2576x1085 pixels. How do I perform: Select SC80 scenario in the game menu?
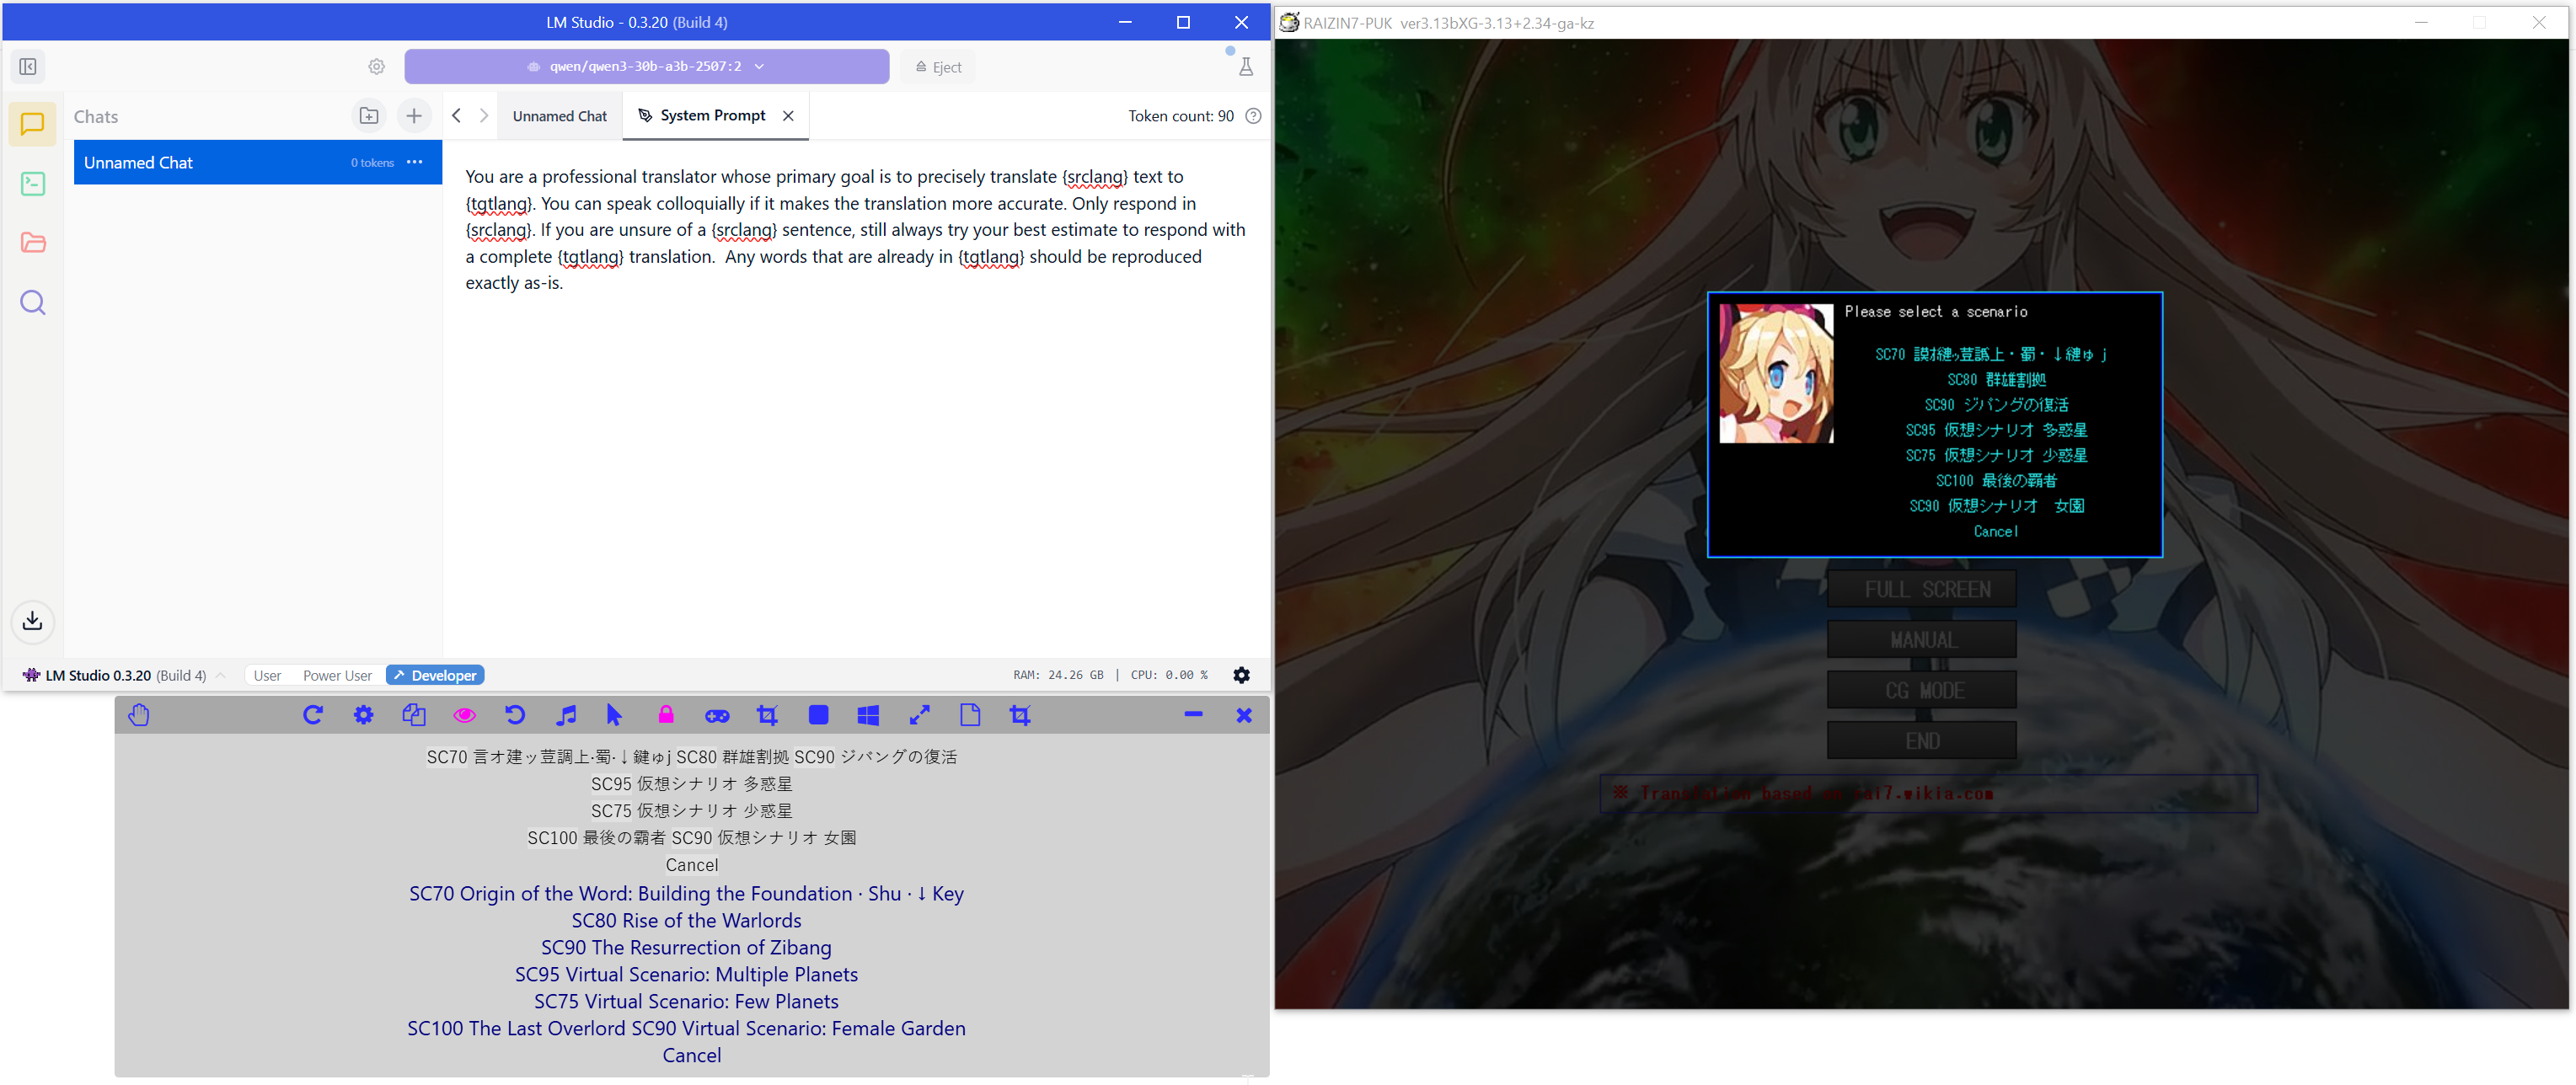pos(1995,380)
